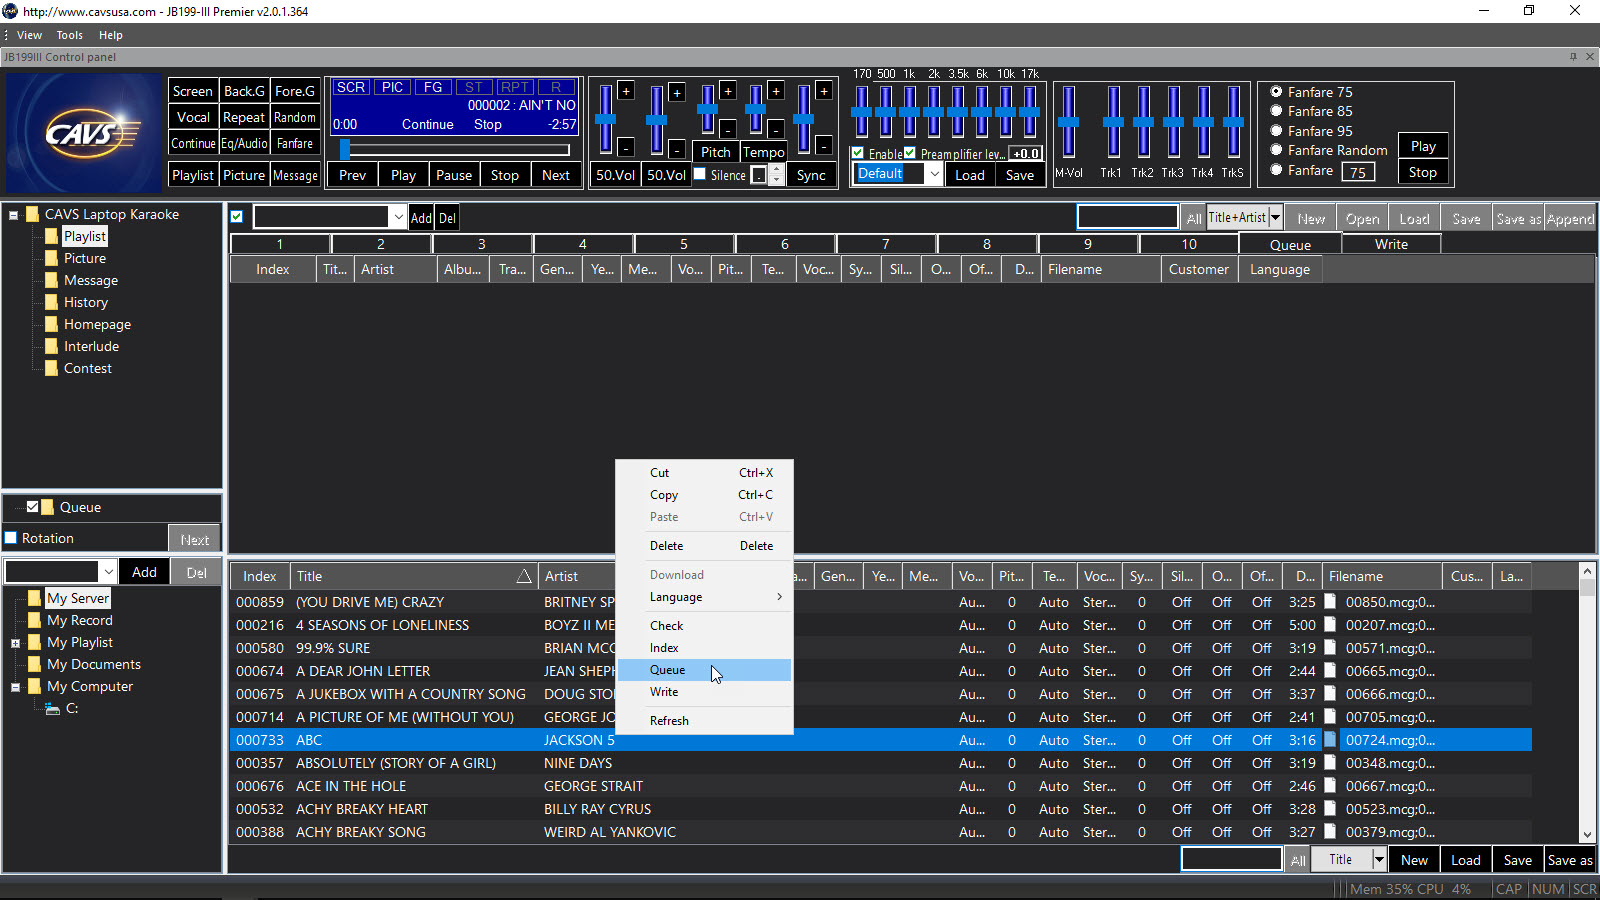This screenshot has height=900, width=1600.
Task: Click the Eq/Audio button
Action: pyautogui.click(x=244, y=143)
